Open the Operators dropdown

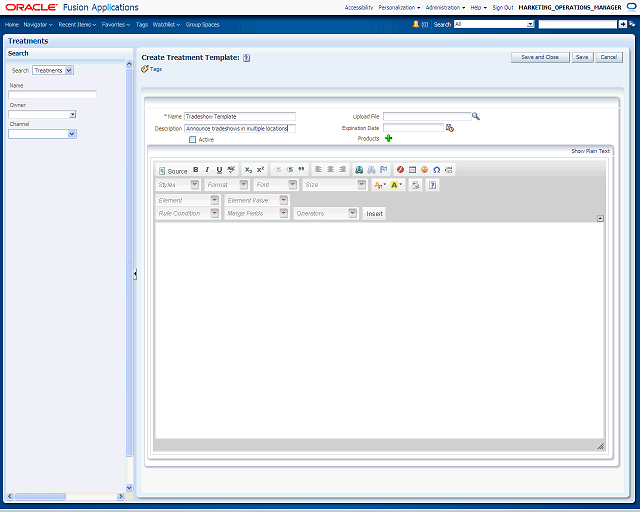[326, 213]
